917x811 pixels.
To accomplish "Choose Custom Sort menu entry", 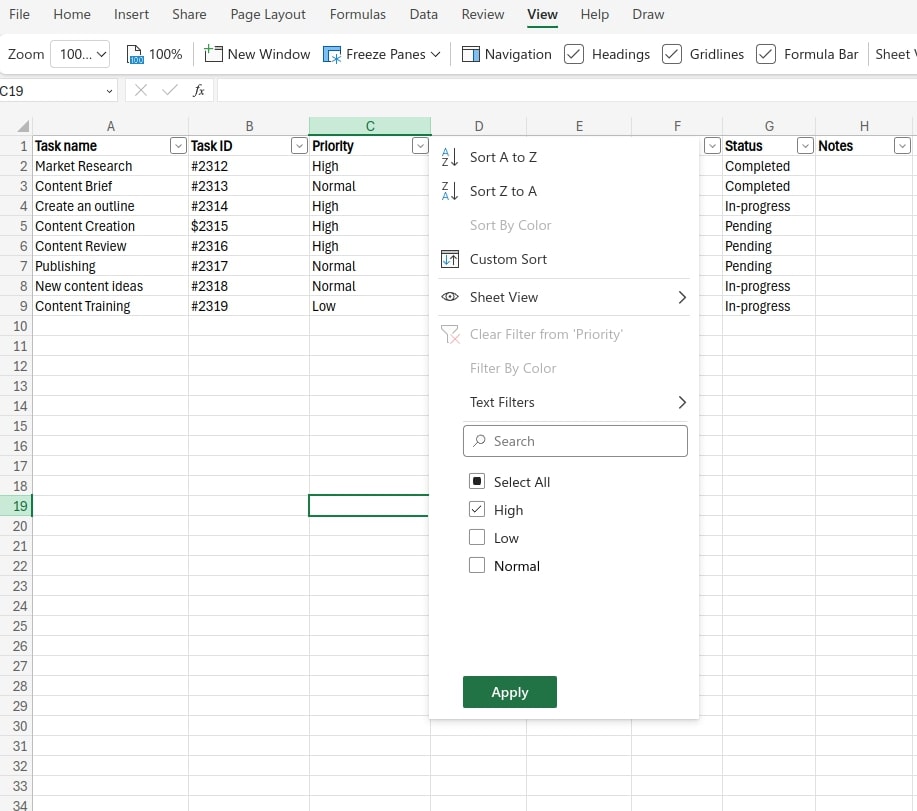I will pos(565,259).
